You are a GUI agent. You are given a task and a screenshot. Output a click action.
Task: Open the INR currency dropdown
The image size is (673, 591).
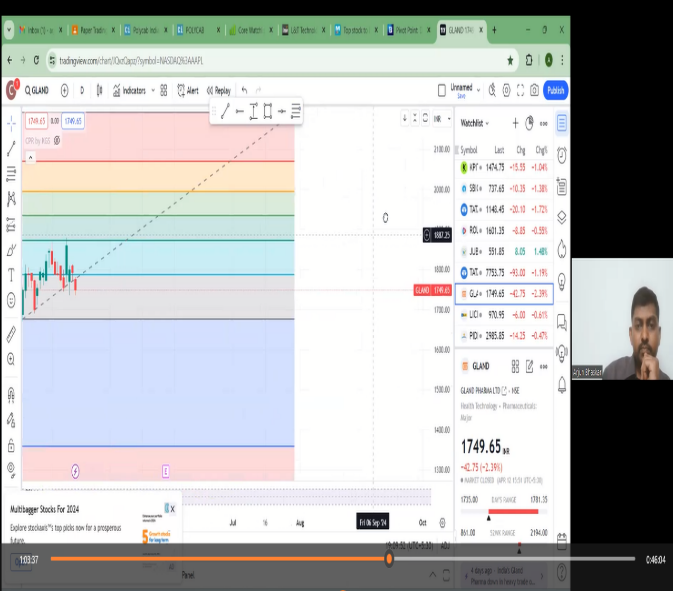point(442,119)
